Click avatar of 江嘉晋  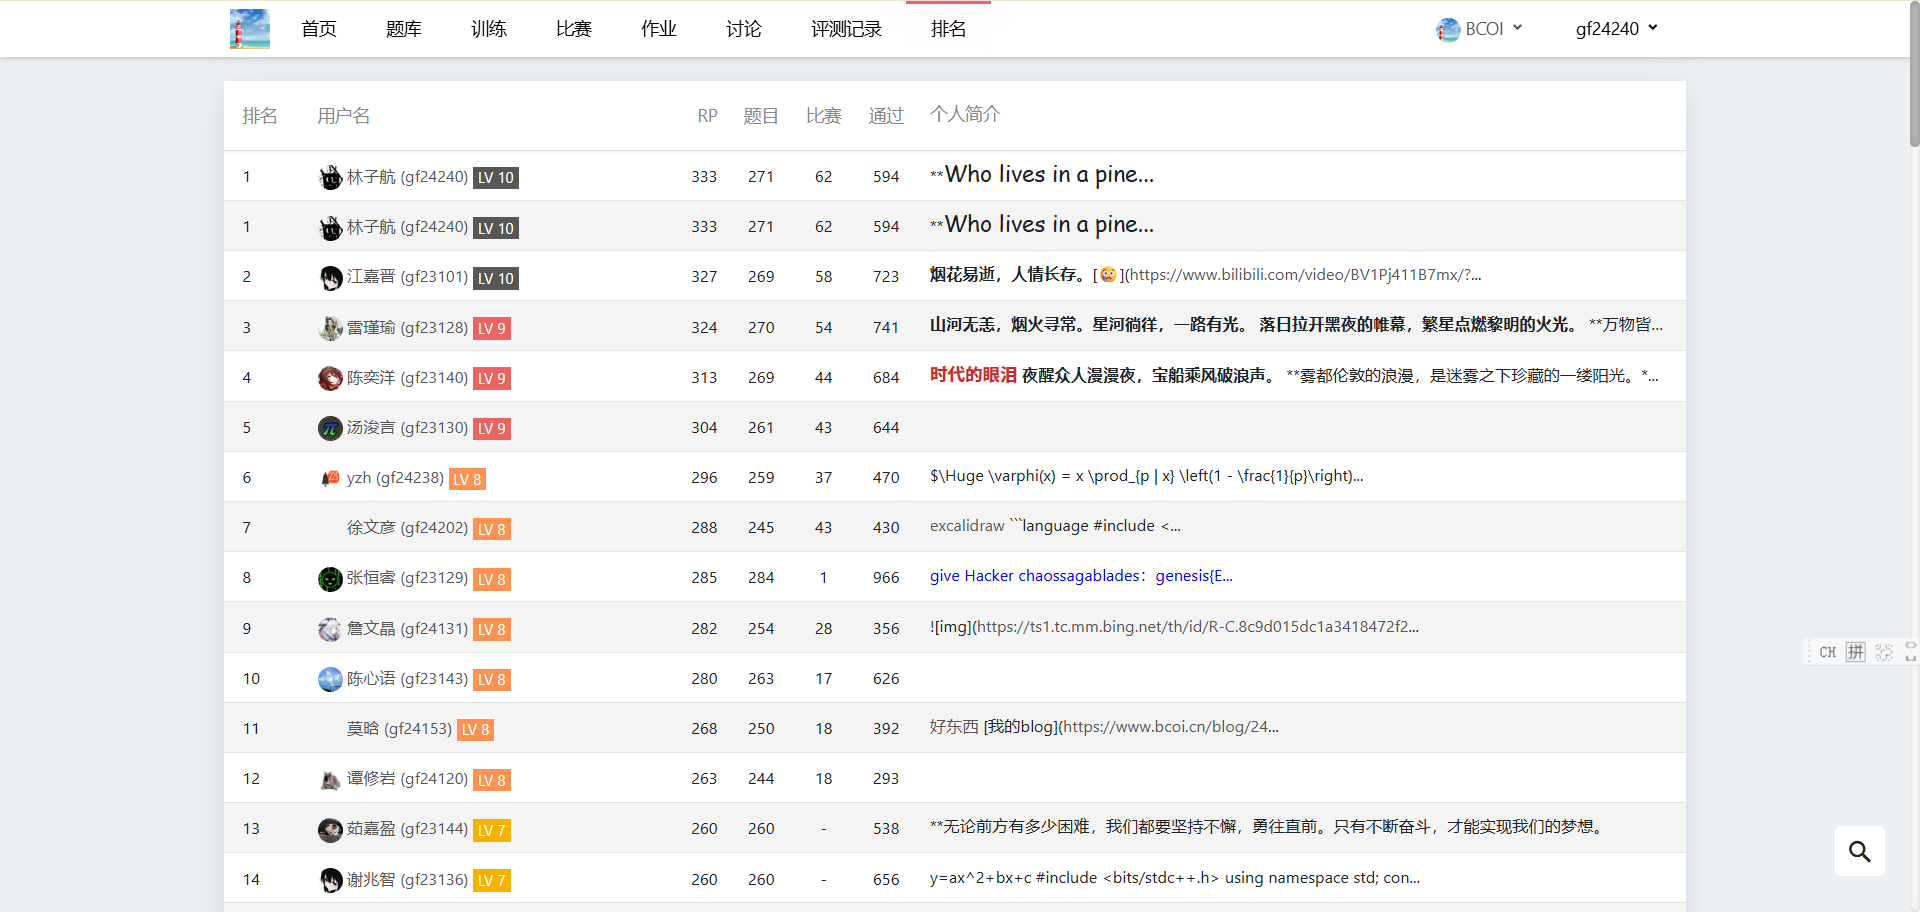point(330,278)
